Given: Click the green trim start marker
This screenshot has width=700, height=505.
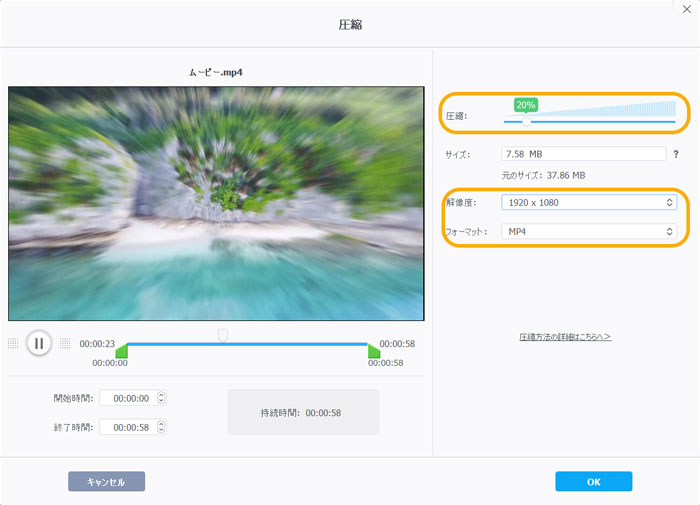Looking at the screenshot, I should coord(122,351).
